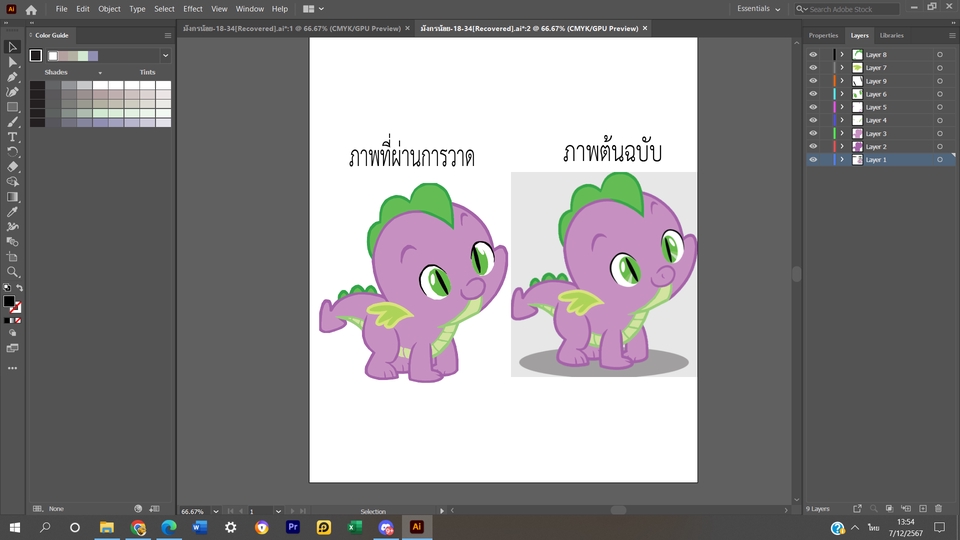
Task: Select the Eraser tool
Action: coord(12,167)
